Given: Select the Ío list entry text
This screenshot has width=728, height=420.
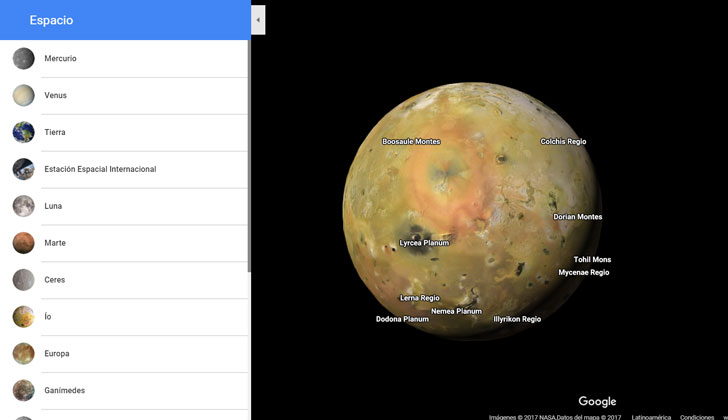Looking at the screenshot, I should click(47, 317).
